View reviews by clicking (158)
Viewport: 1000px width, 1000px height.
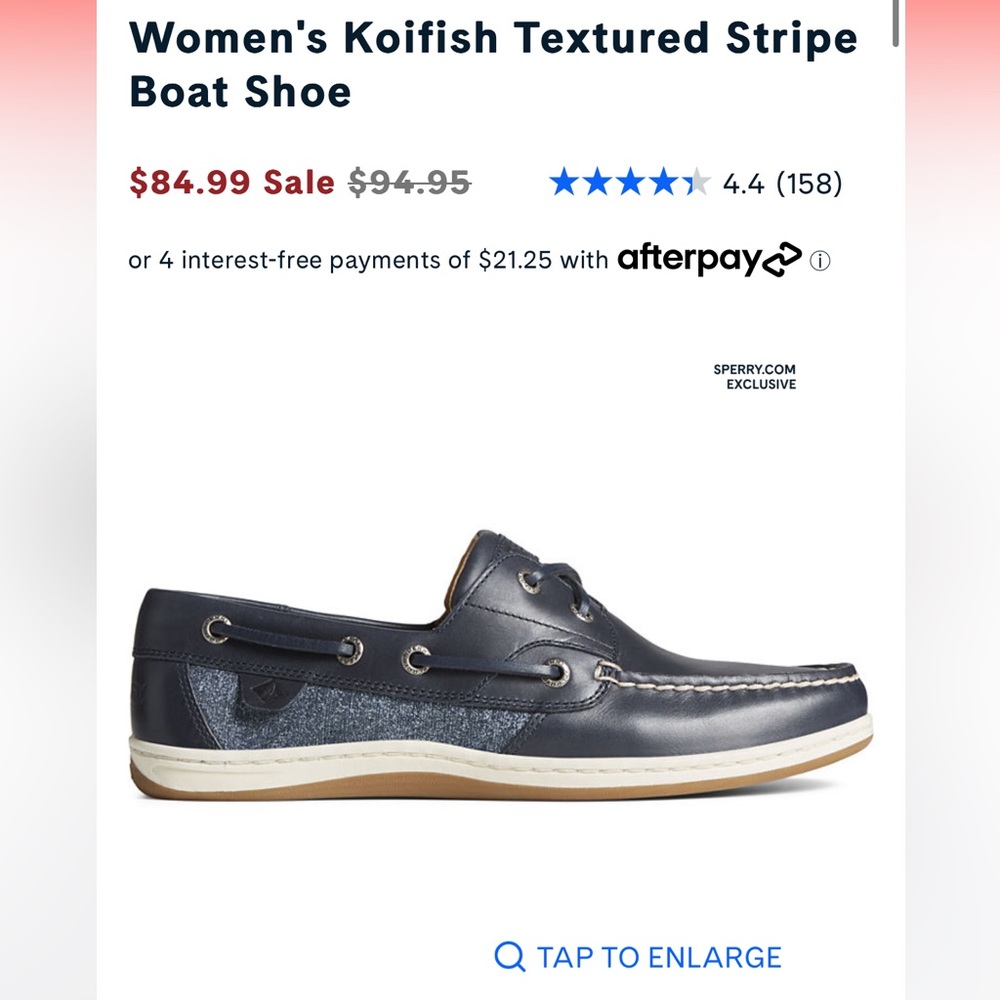click(x=808, y=183)
